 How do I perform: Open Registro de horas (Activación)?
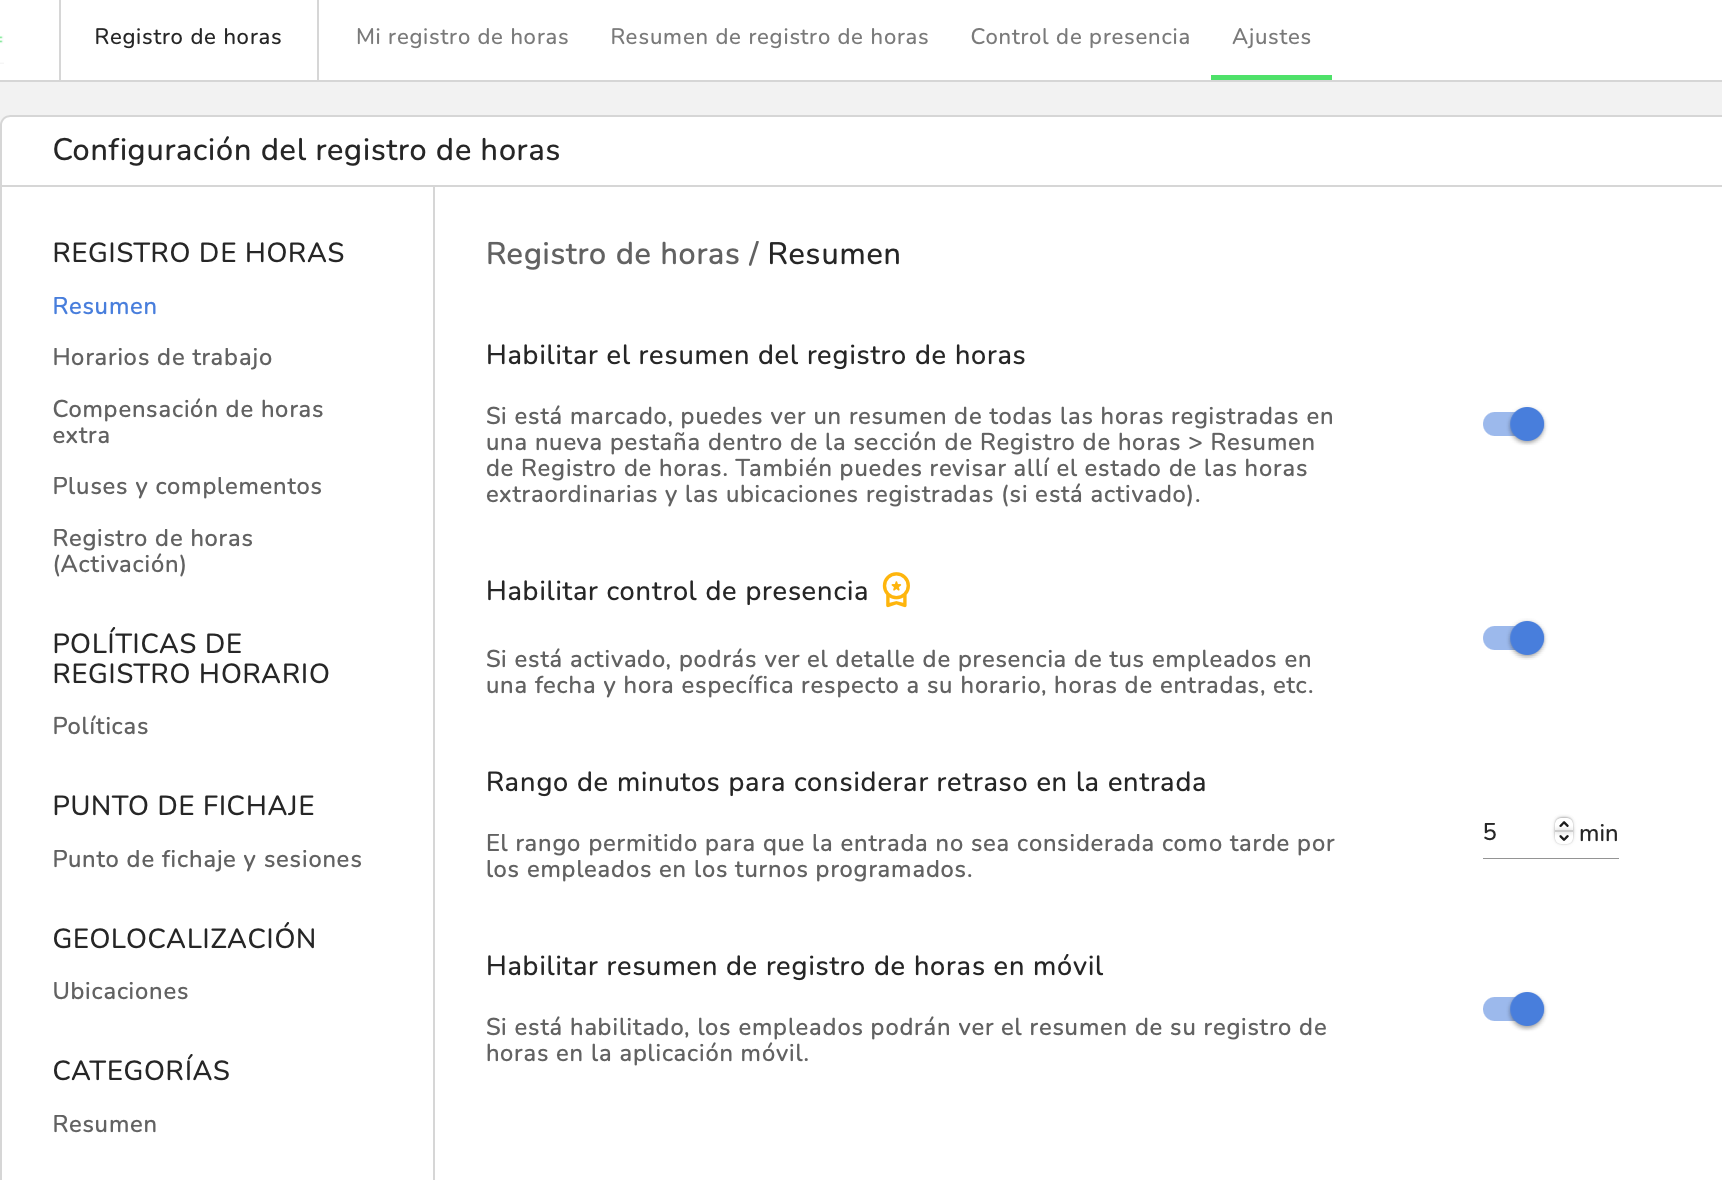pyautogui.click(x=153, y=551)
